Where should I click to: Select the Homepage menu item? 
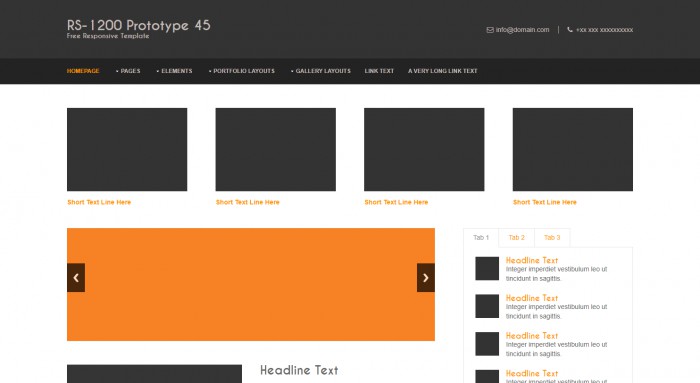pos(83,71)
